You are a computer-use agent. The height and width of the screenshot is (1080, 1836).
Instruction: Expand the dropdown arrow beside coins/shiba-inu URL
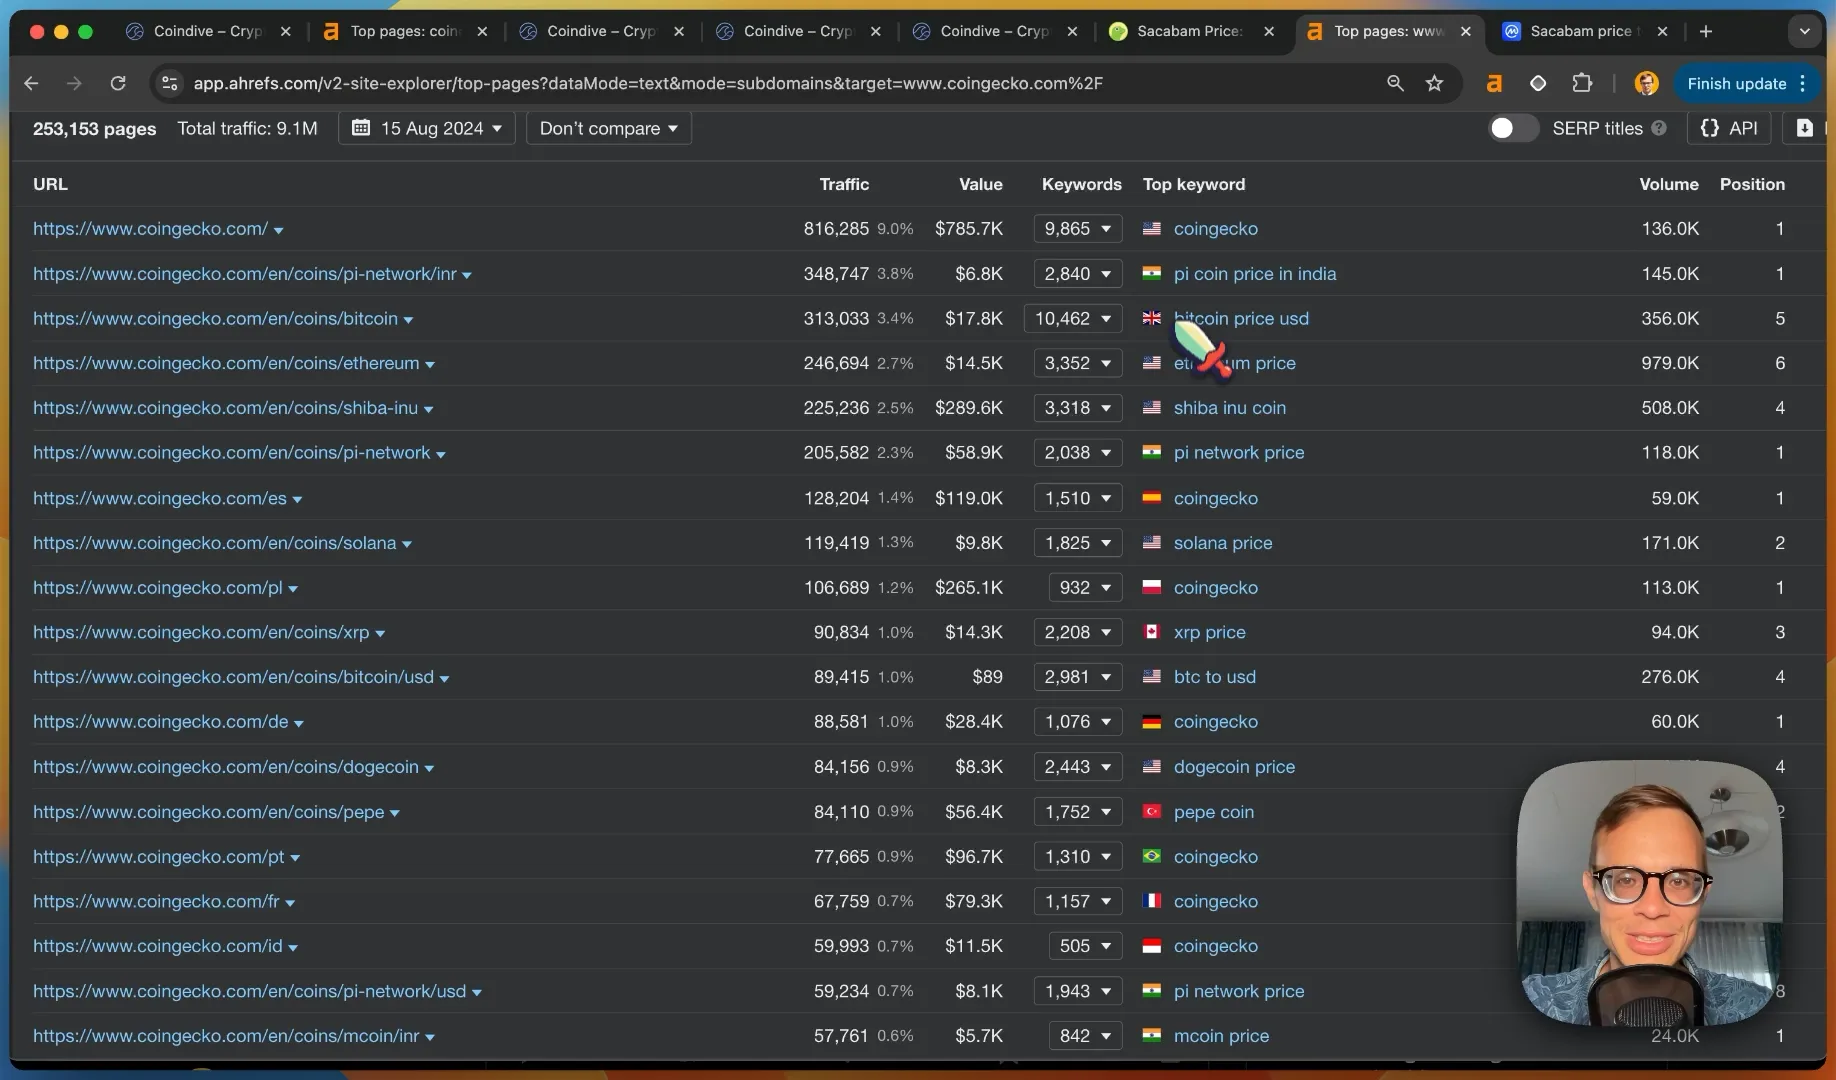point(429,410)
